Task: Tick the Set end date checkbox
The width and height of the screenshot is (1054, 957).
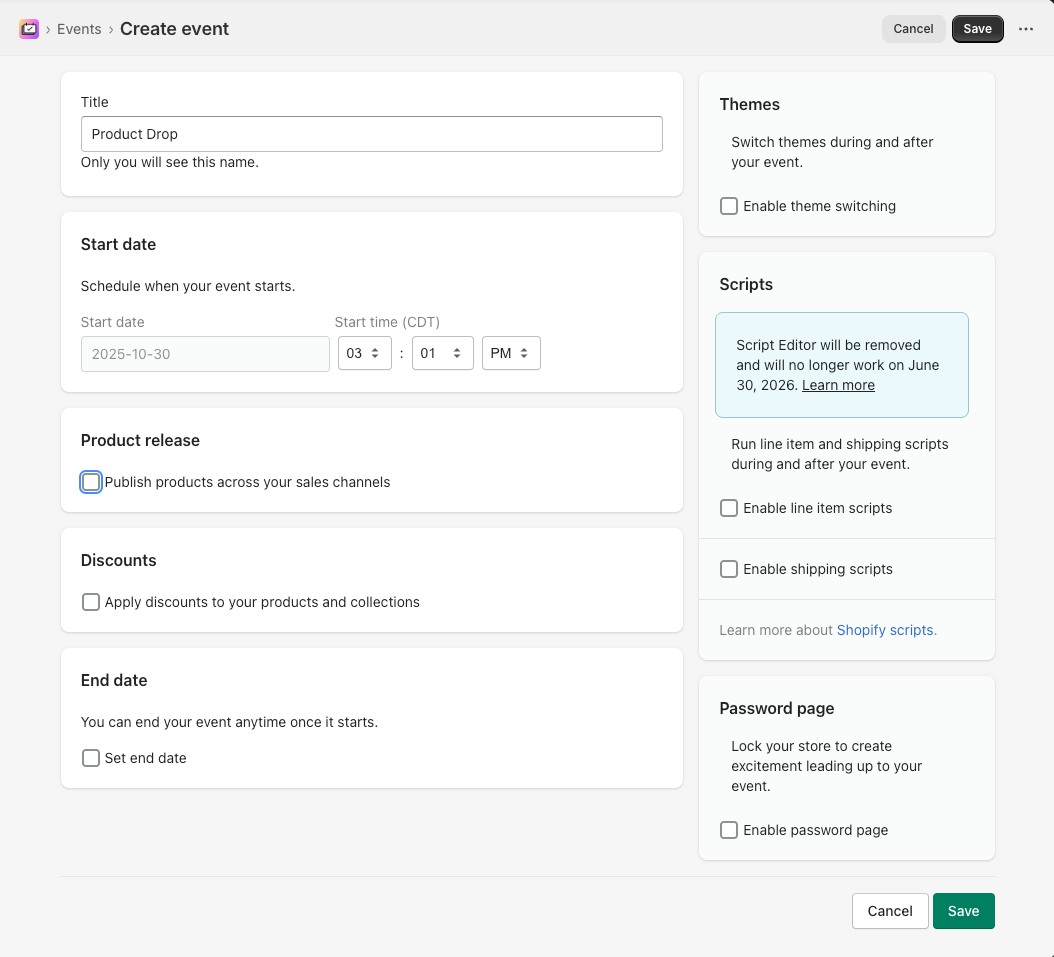Action: (x=91, y=758)
